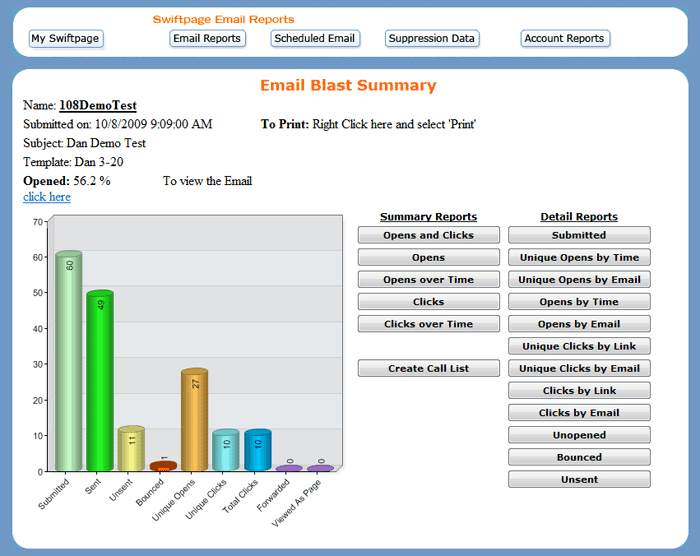Click Create Call List button
This screenshot has height=556, width=700.
pos(429,368)
